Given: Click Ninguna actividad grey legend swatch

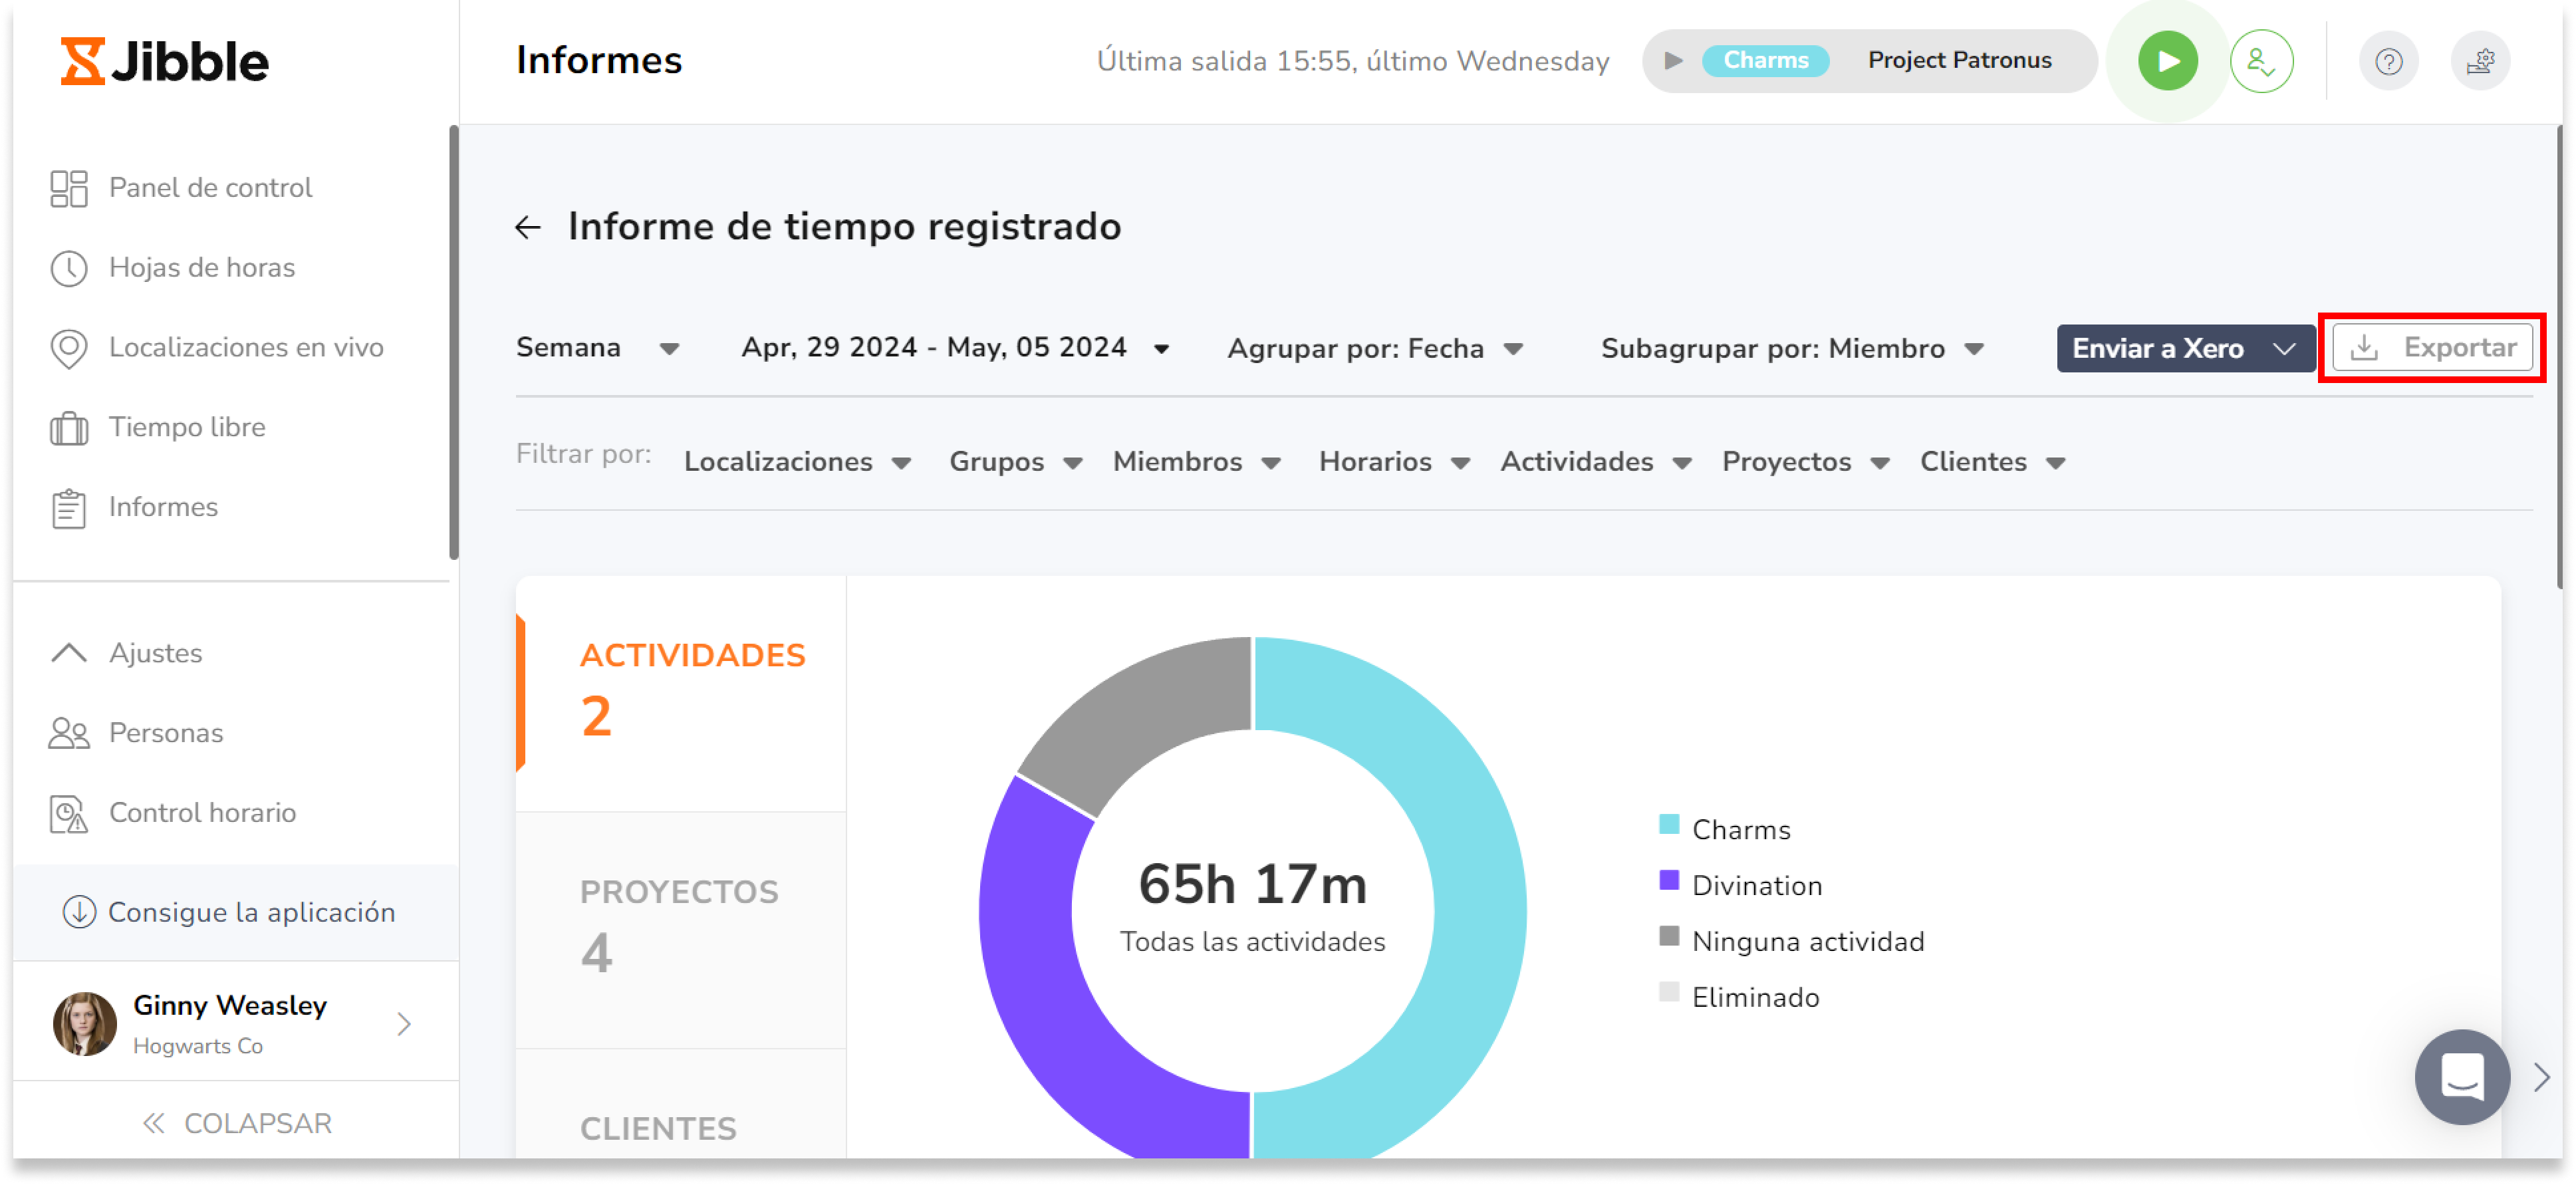Looking at the screenshot, I should (x=1669, y=937).
